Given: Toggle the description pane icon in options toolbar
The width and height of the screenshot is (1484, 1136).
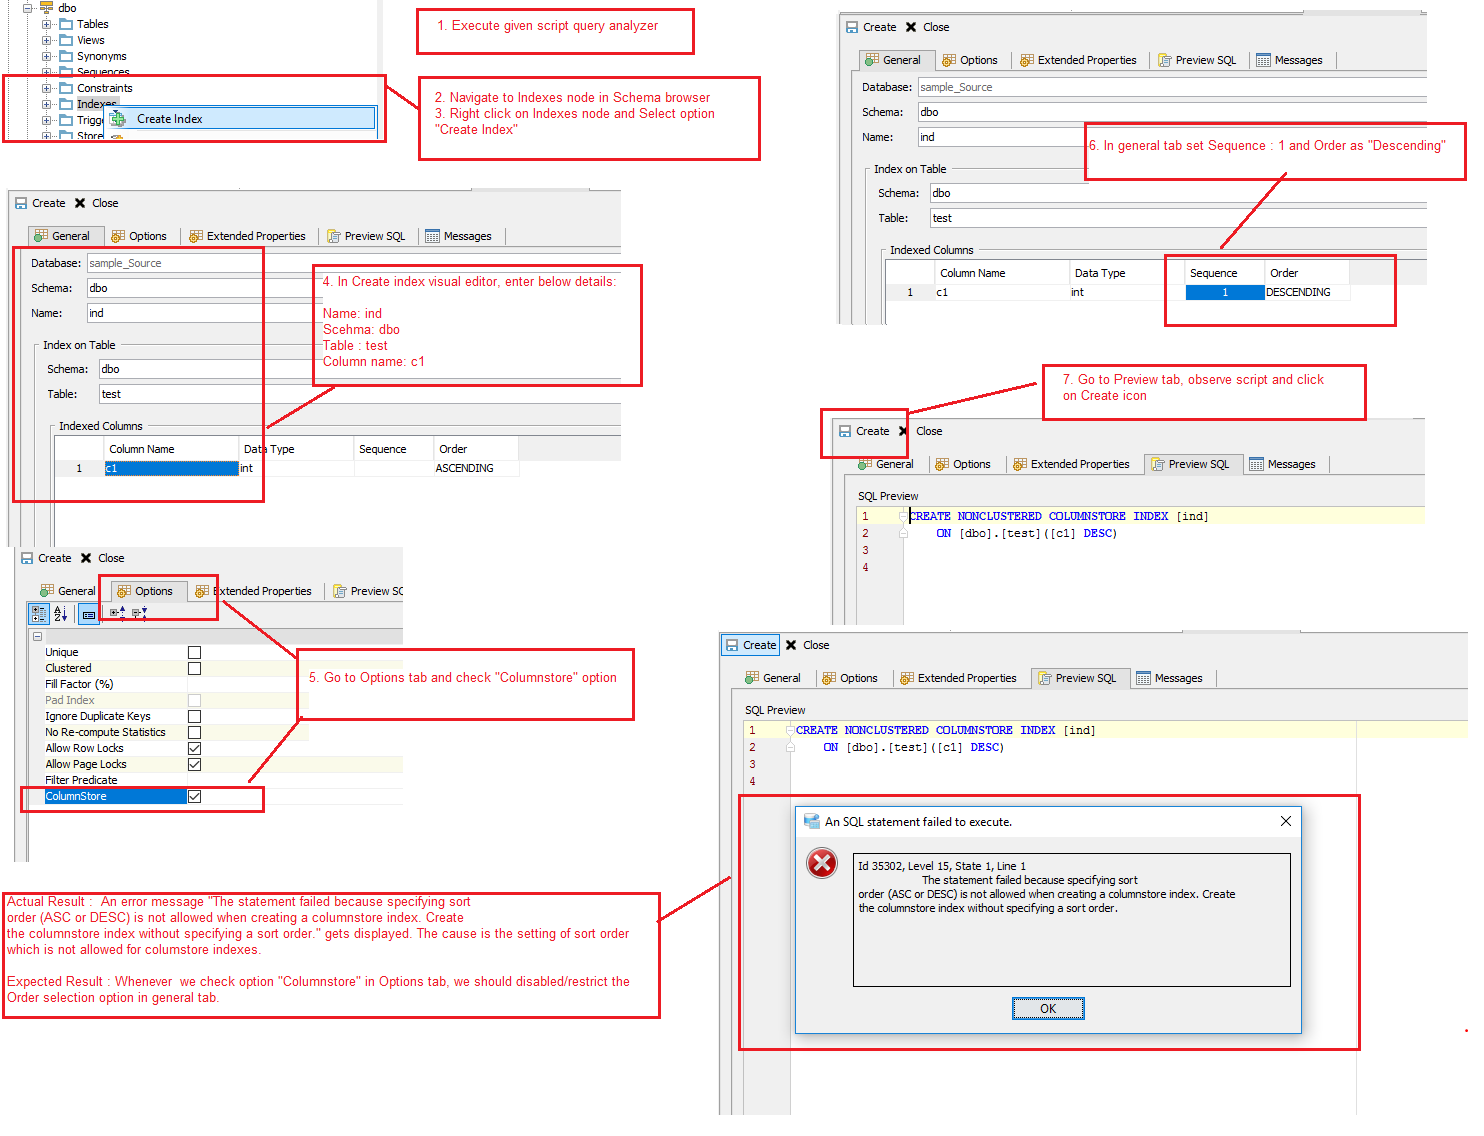Looking at the screenshot, I should pyautogui.click(x=89, y=614).
